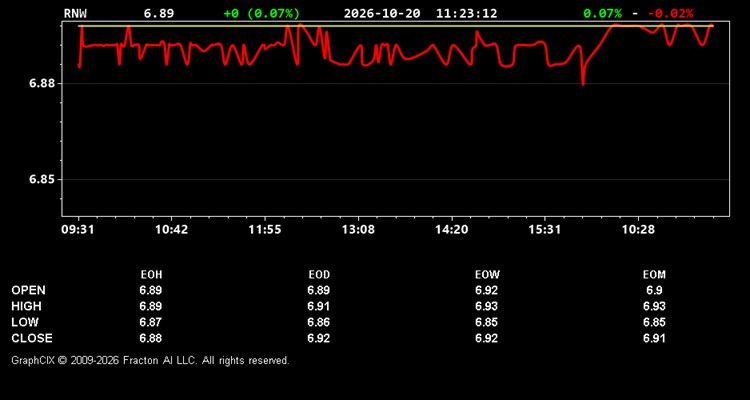Open the GraphCIX copyright notice
The image size is (750, 400).
pyautogui.click(x=150, y=360)
